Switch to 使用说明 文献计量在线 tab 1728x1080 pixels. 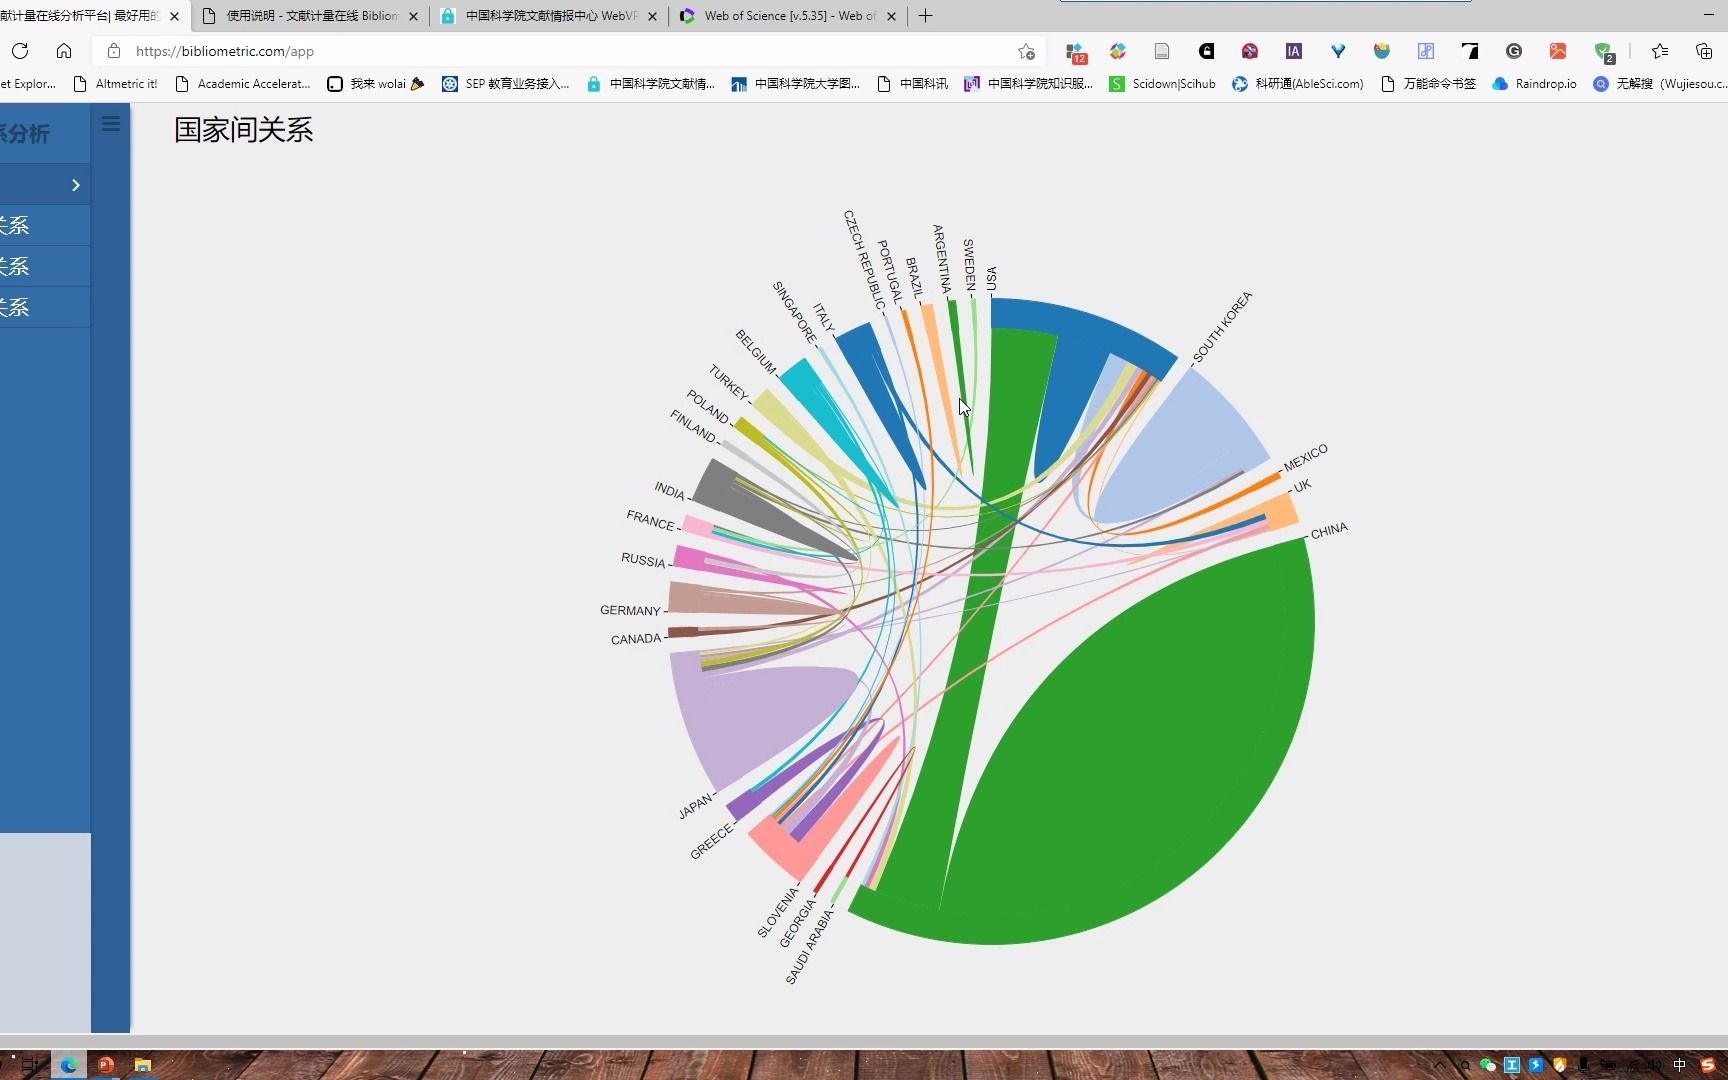tap(310, 16)
